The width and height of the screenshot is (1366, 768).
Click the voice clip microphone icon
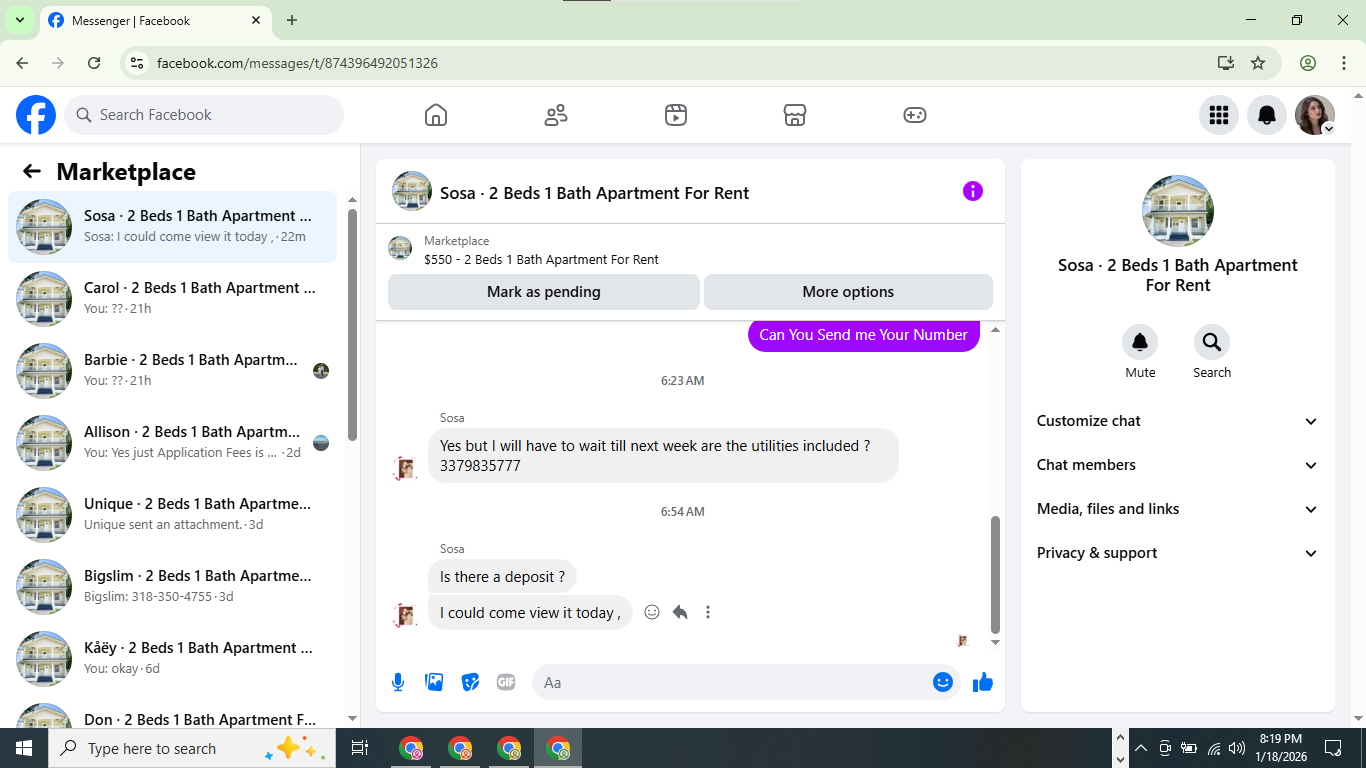(x=398, y=682)
